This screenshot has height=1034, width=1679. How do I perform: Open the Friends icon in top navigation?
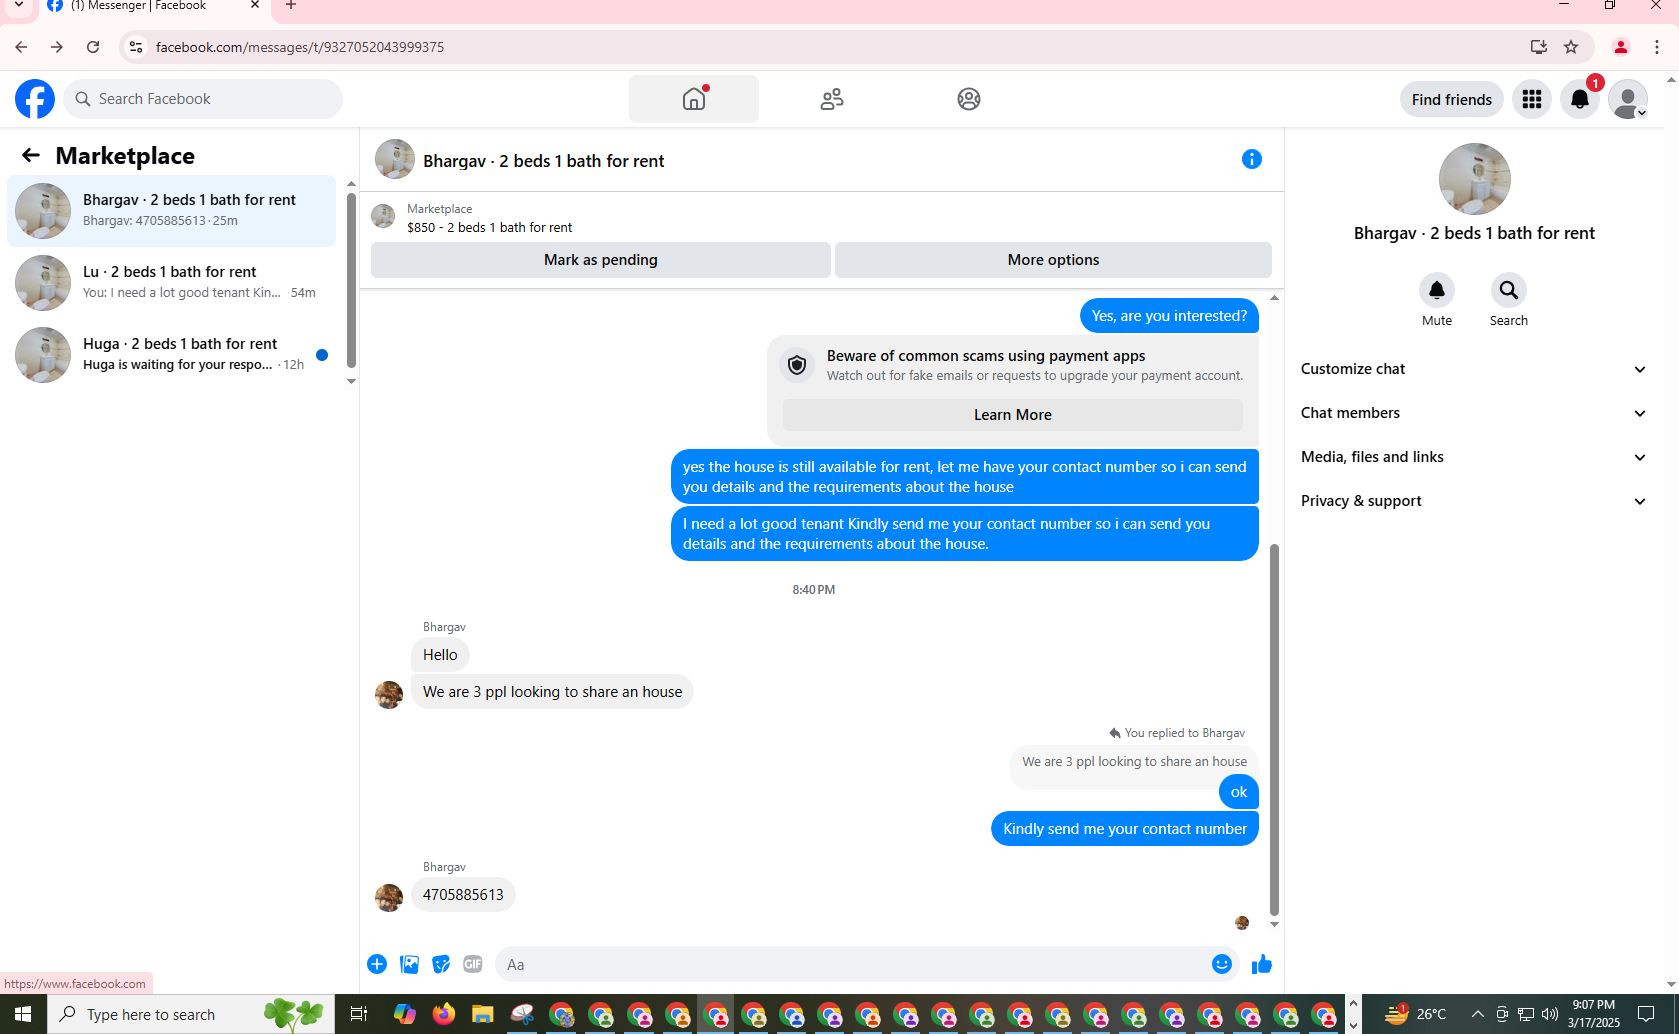pyautogui.click(x=832, y=99)
